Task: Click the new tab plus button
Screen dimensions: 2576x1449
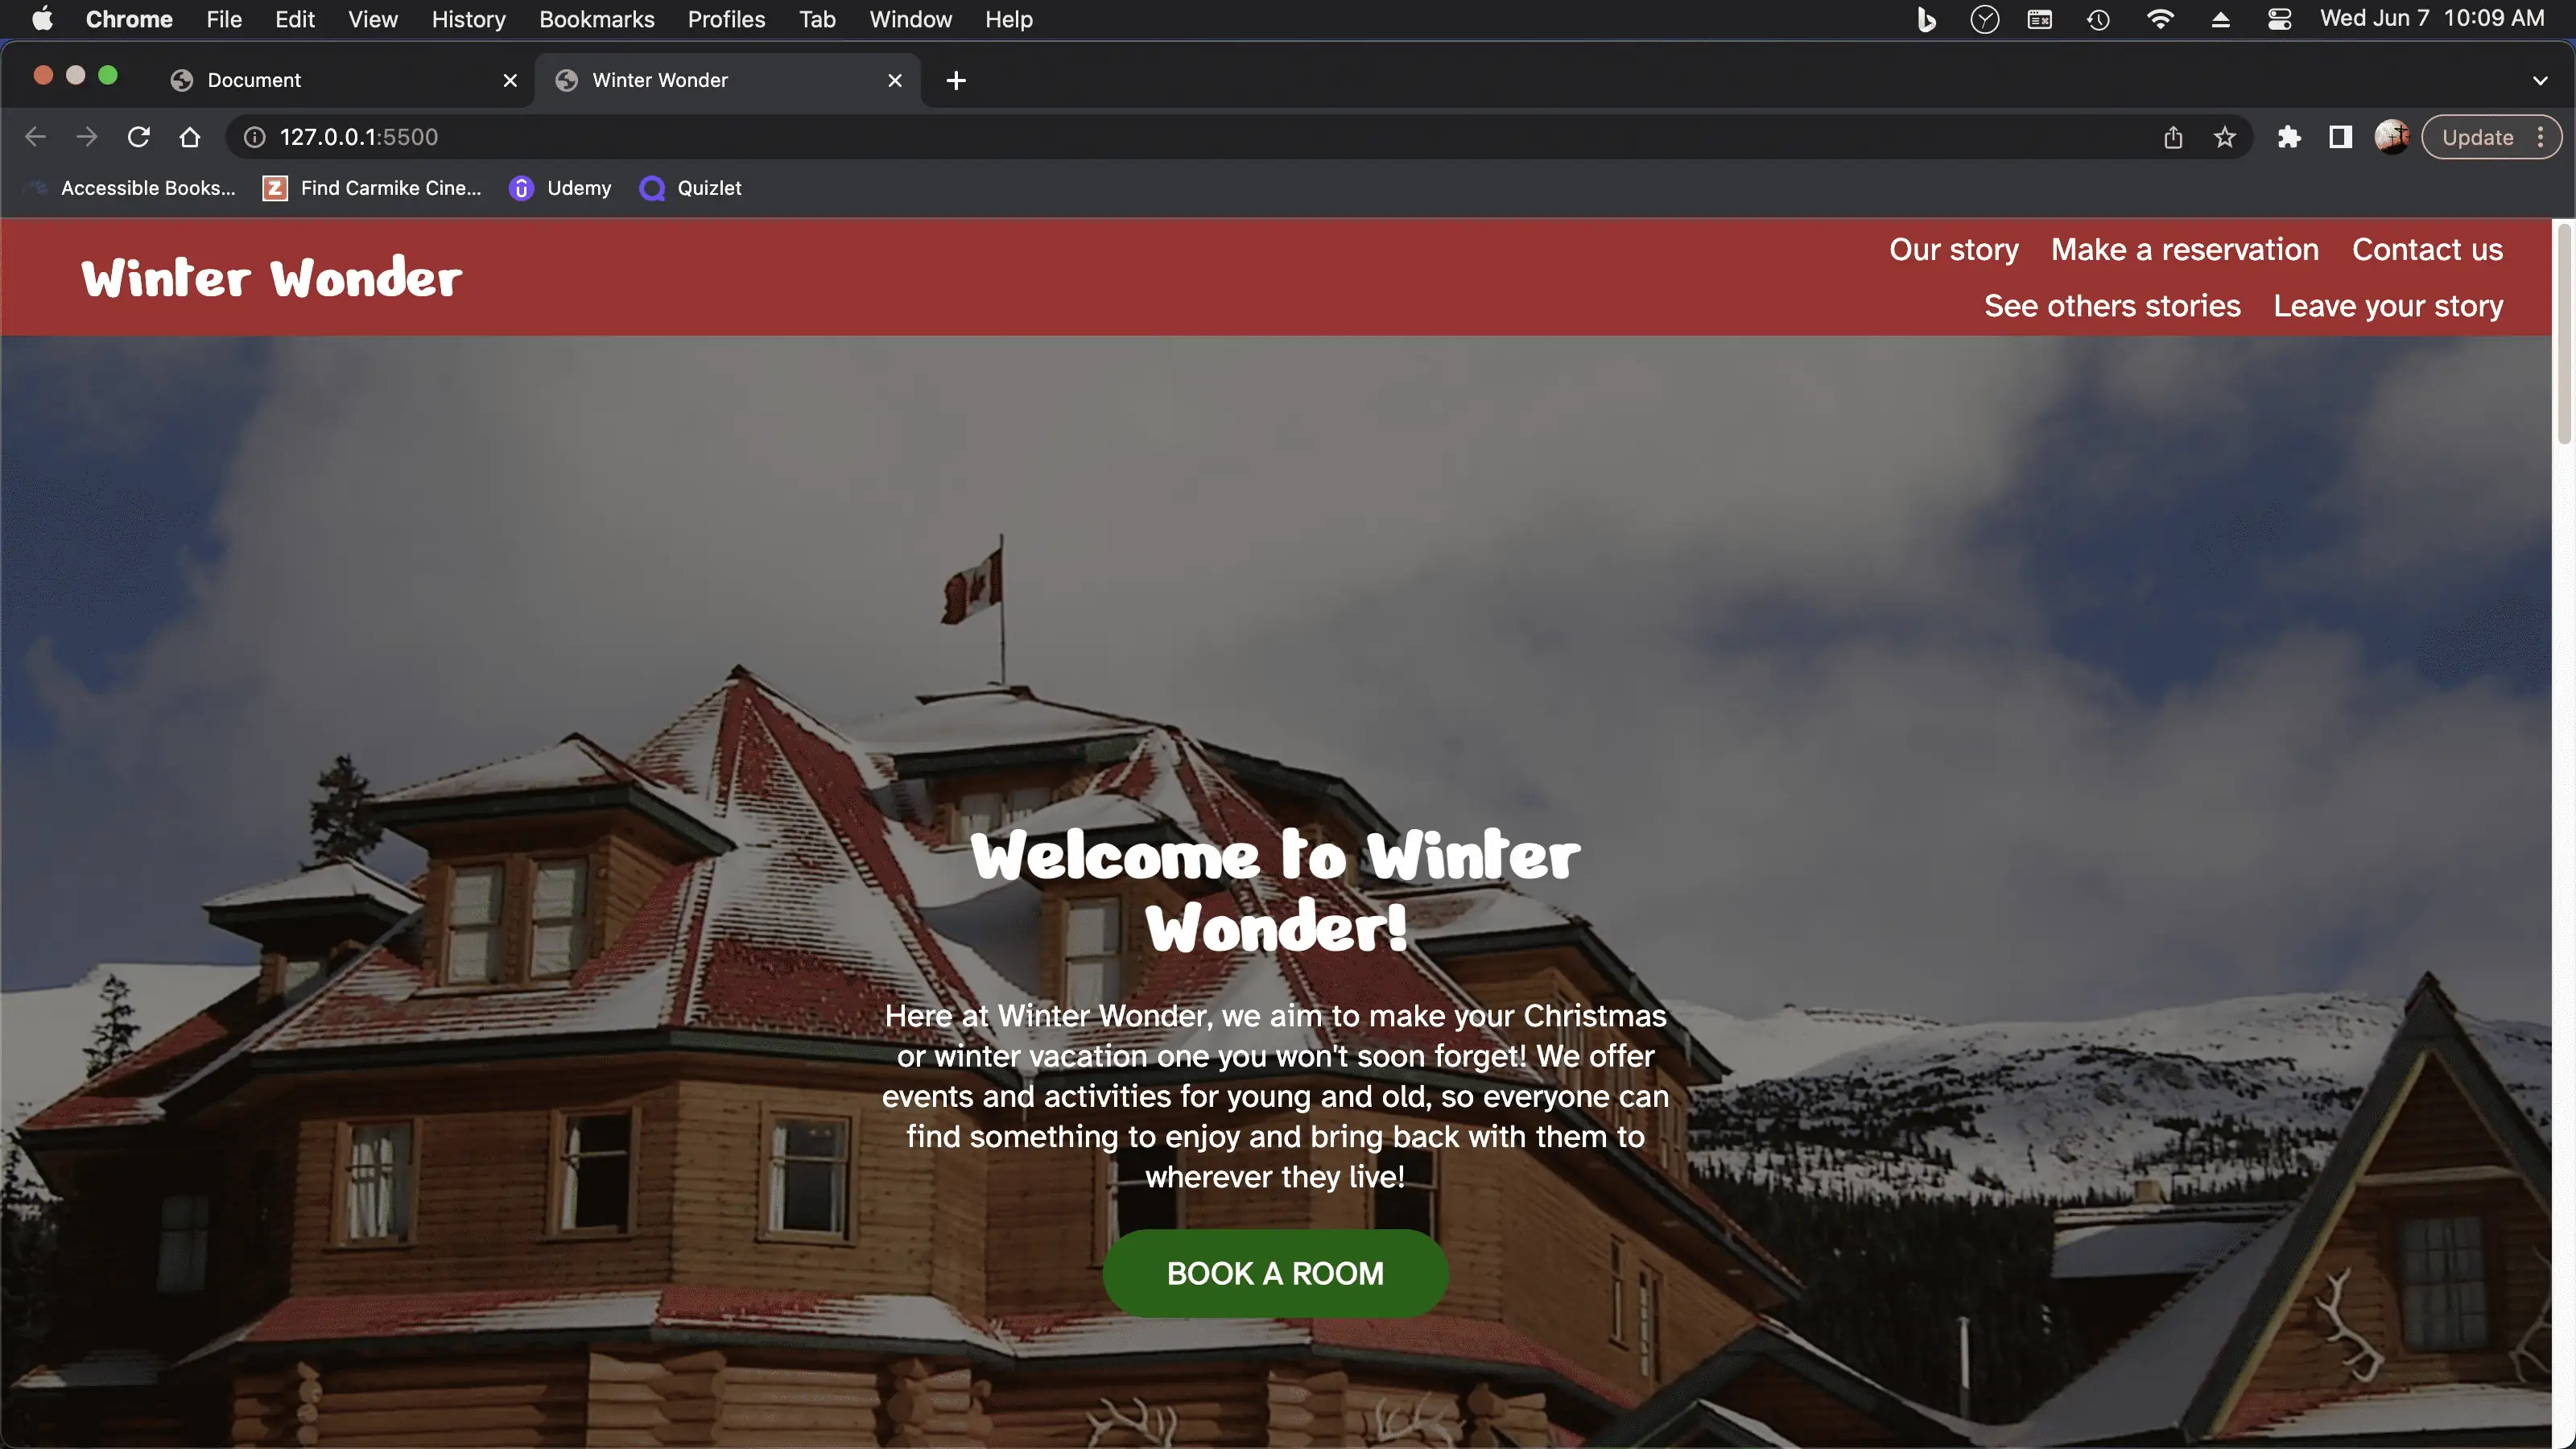Action: [956, 80]
